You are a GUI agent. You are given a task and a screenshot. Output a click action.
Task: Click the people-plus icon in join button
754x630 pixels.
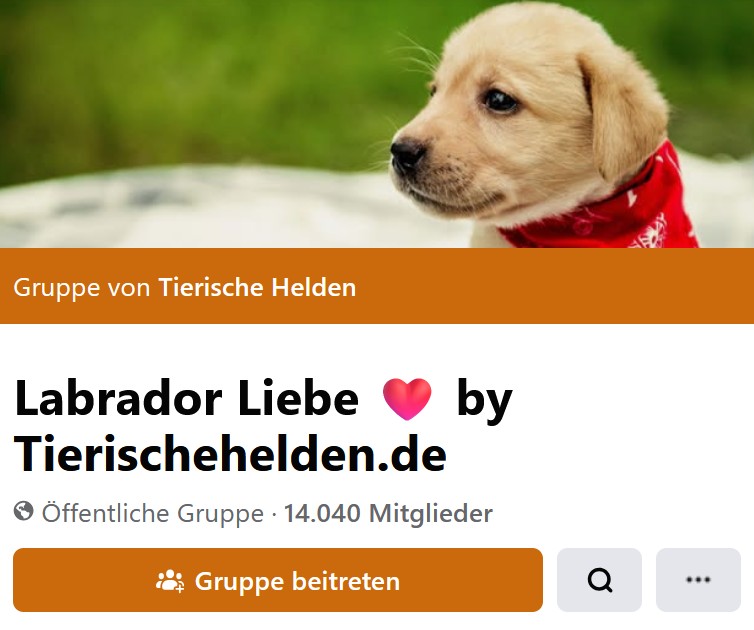pyautogui.click(x=170, y=580)
